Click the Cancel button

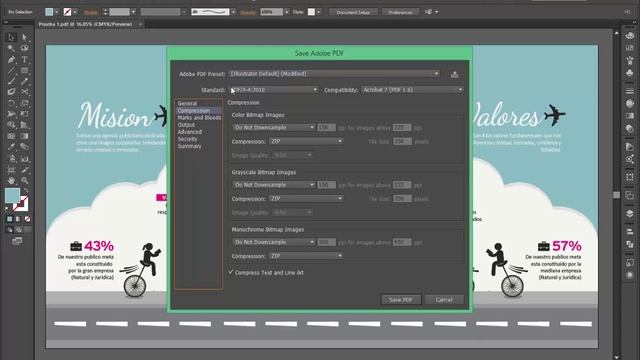click(x=444, y=300)
